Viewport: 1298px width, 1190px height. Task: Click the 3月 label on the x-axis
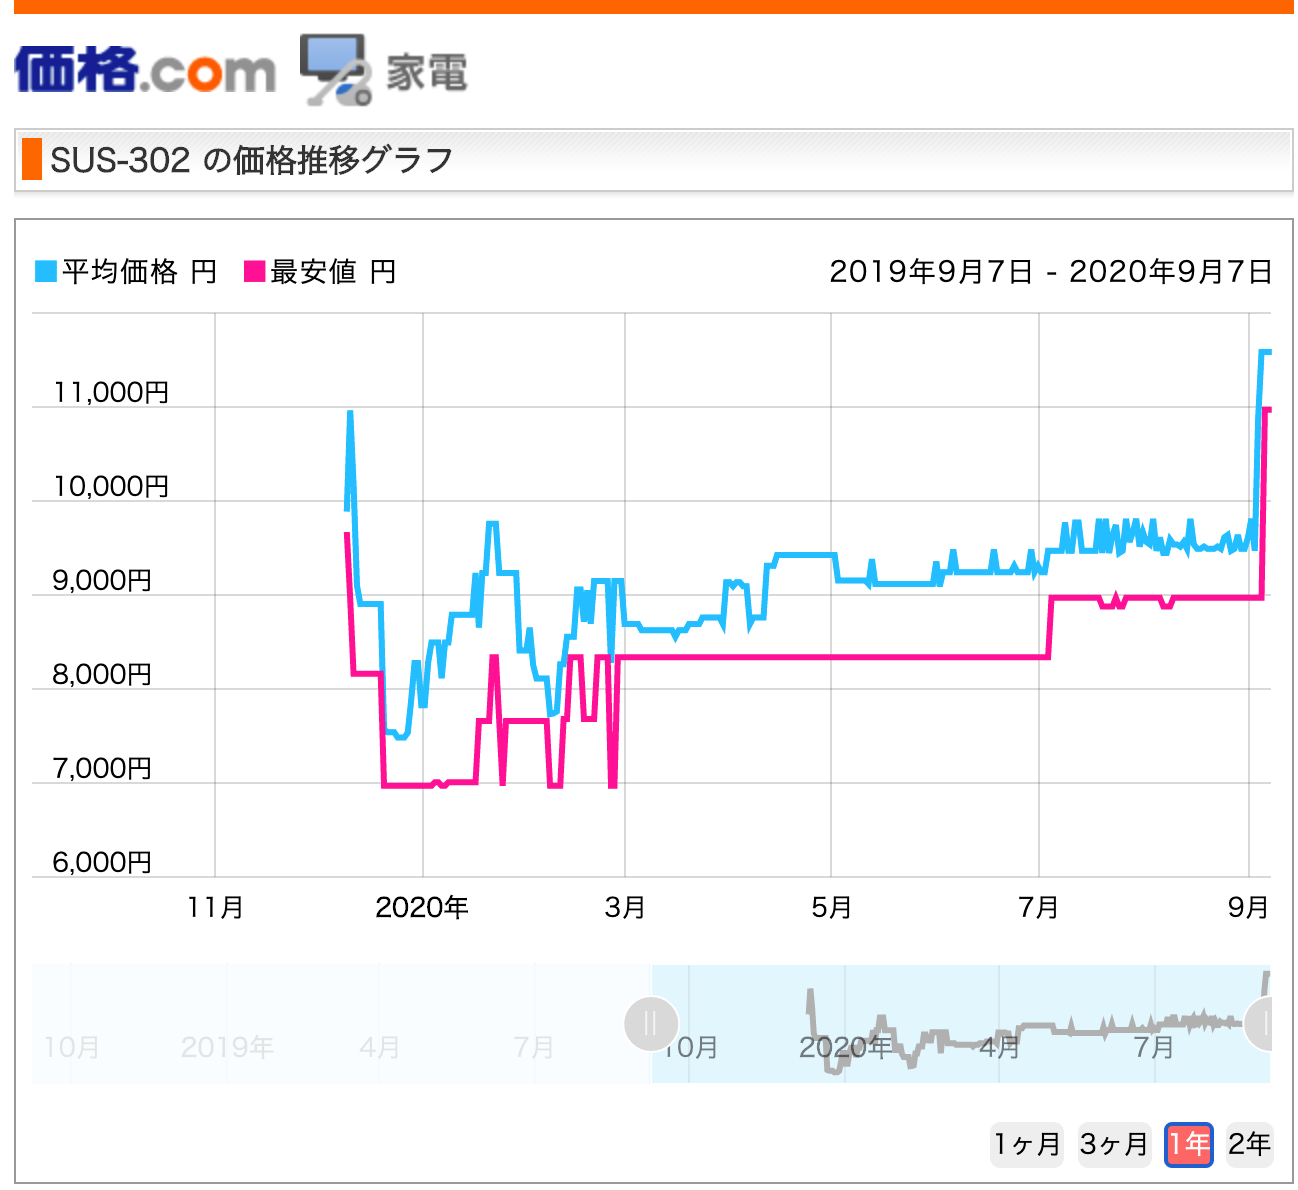tap(625, 907)
